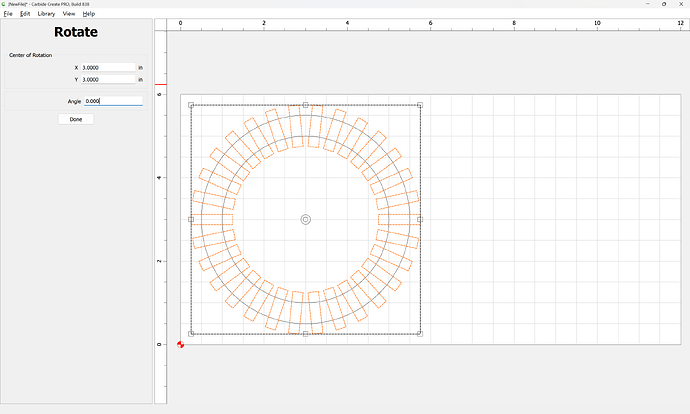Focus the Angle input field
The image size is (690, 414).
pyautogui.click(x=112, y=101)
